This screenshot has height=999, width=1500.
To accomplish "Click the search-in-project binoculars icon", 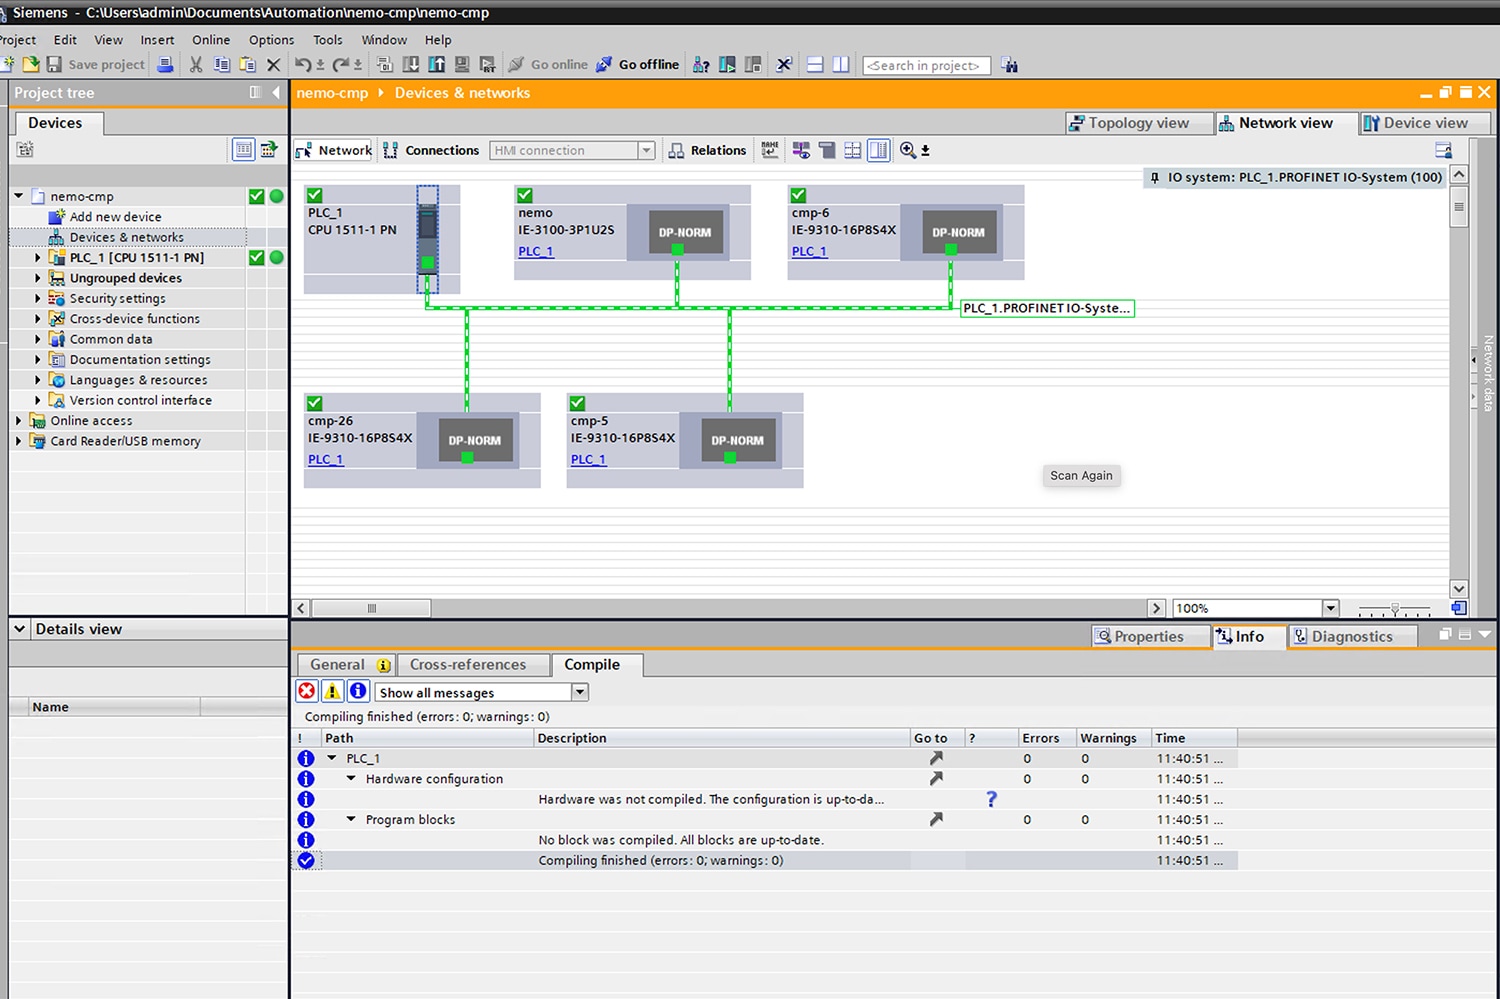I will click(1010, 65).
